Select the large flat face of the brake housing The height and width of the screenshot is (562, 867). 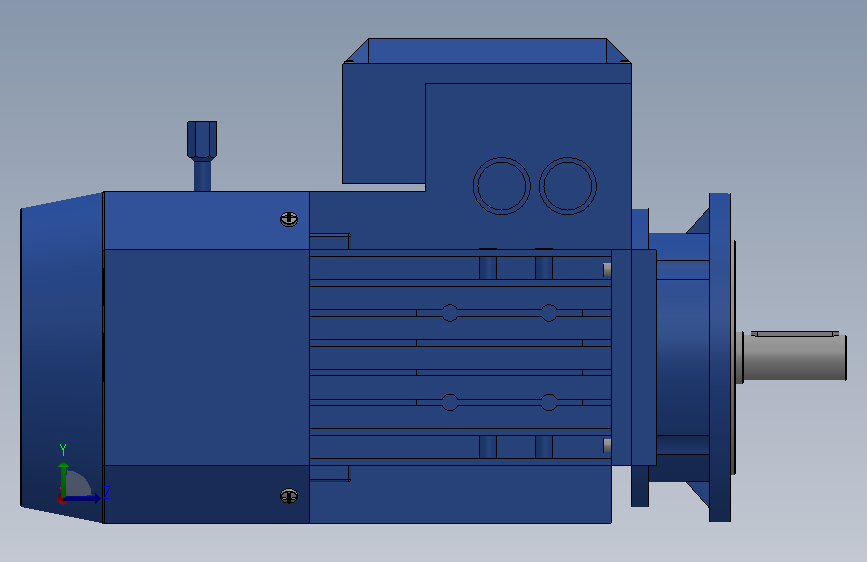tap(206, 357)
